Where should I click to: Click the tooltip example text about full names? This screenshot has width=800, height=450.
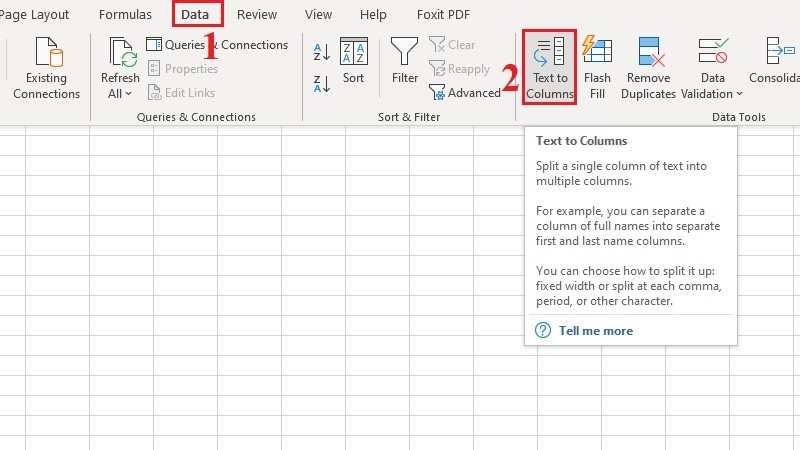click(628, 226)
